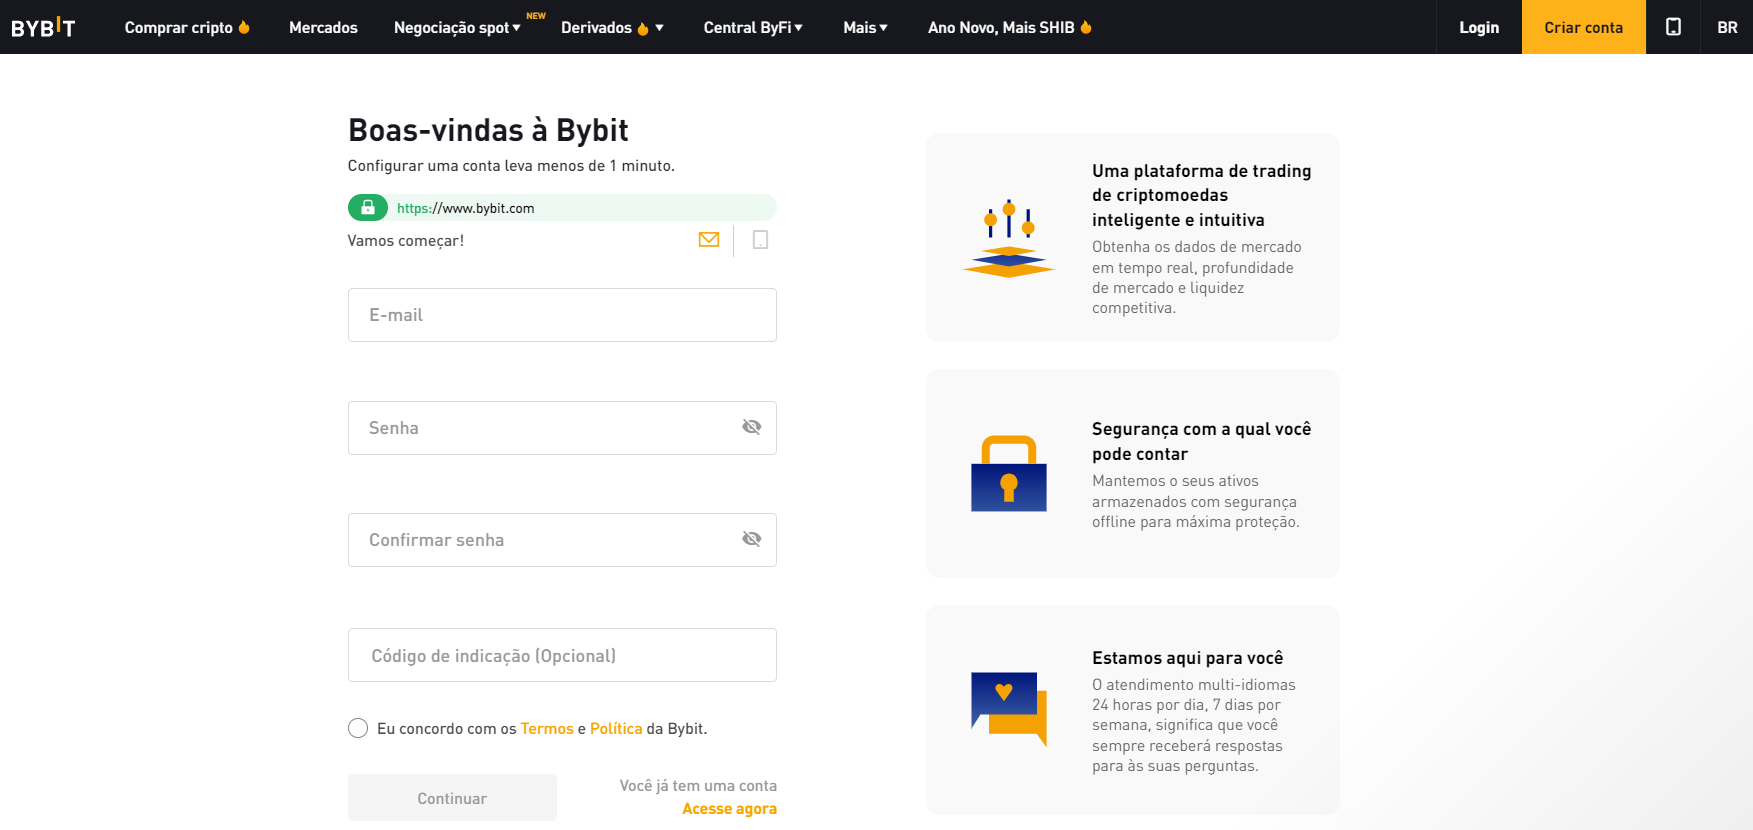The height and width of the screenshot is (830, 1753).
Task: Click the Login button
Action: pos(1479,27)
